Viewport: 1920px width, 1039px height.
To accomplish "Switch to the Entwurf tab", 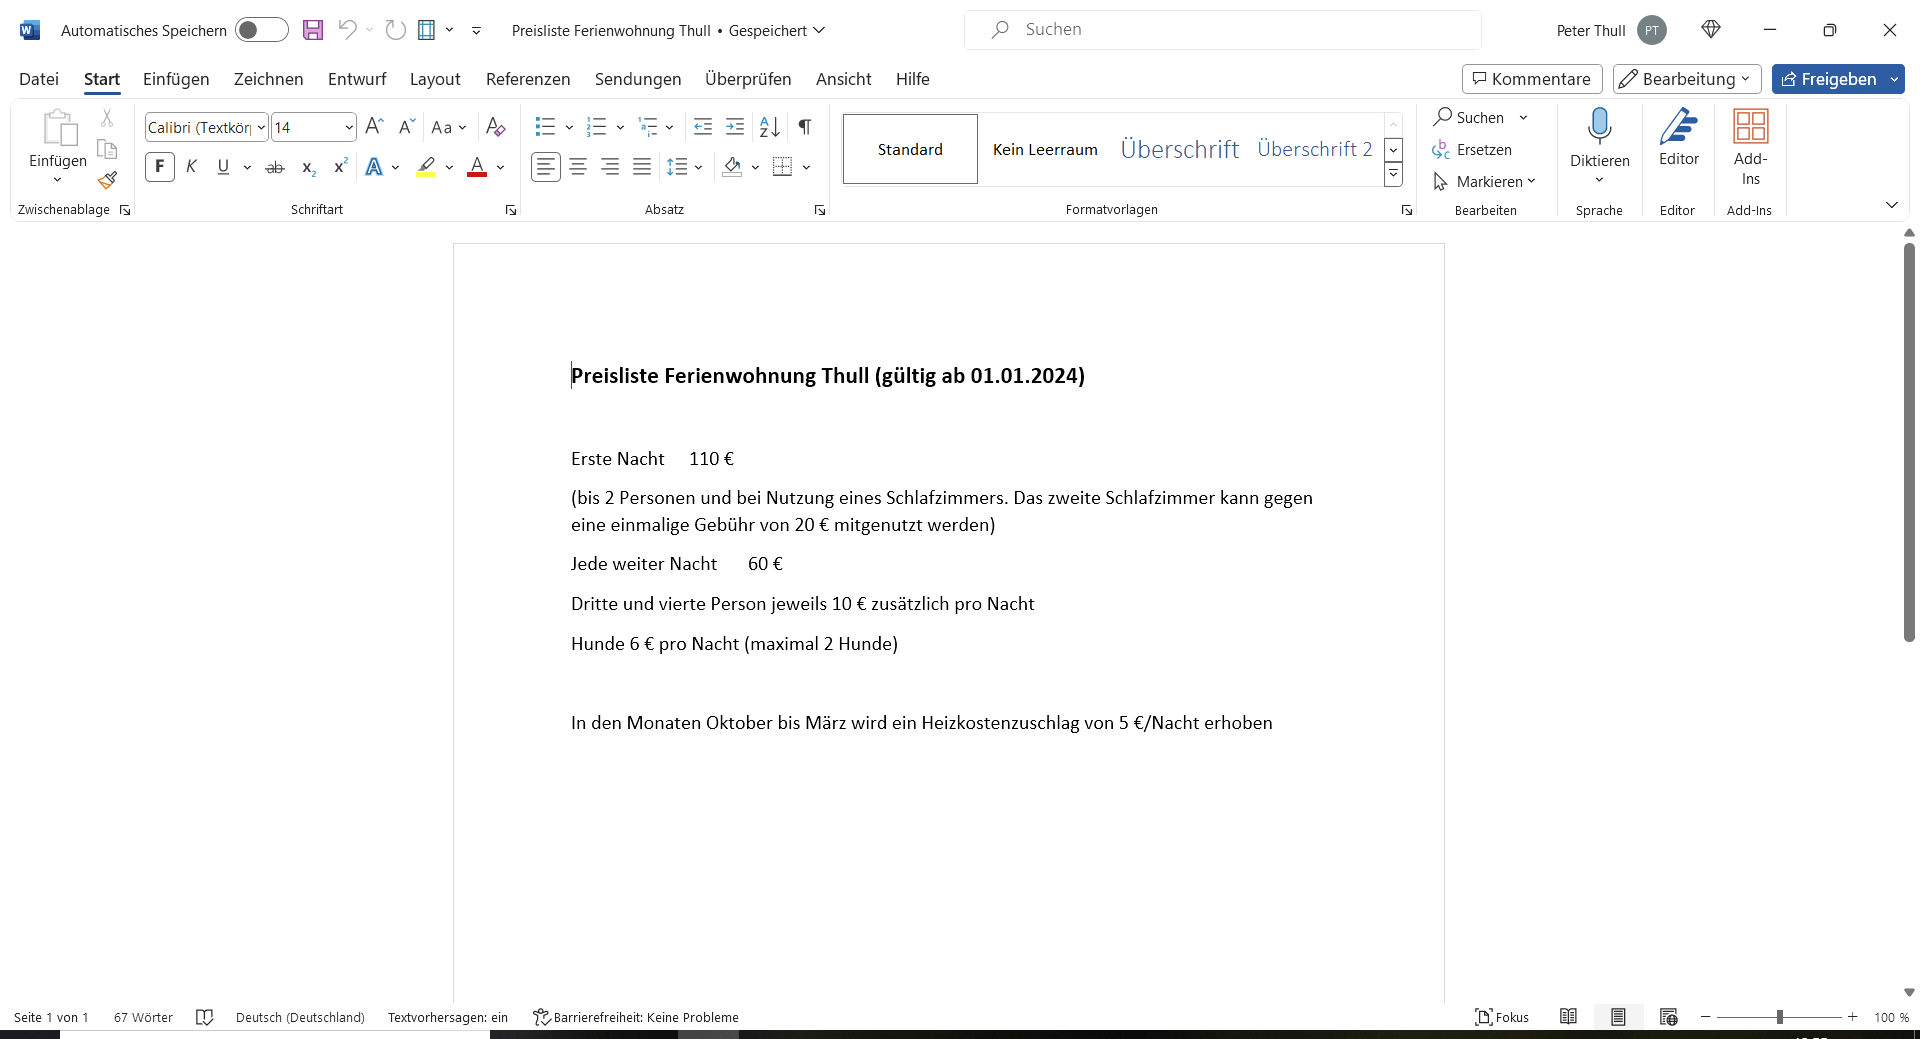I will [357, 79].
